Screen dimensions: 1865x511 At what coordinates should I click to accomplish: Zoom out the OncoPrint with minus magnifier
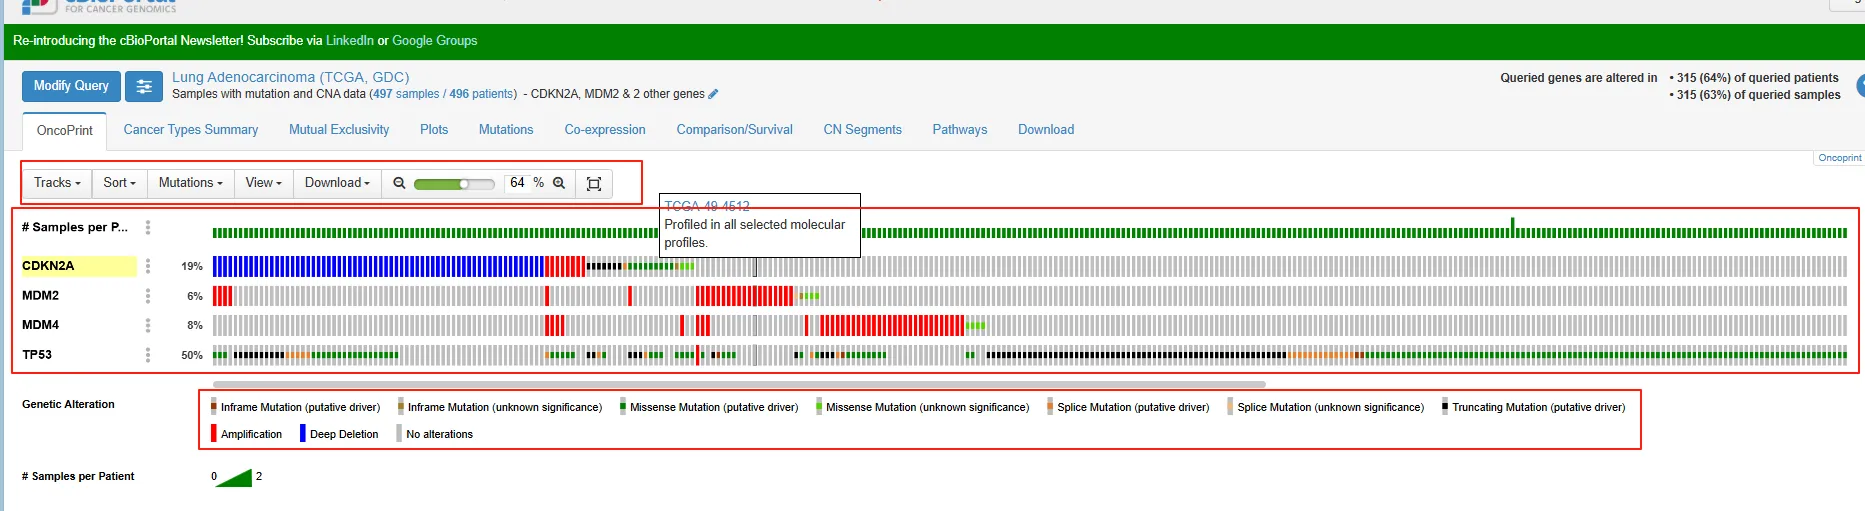[x=399, y=183]
